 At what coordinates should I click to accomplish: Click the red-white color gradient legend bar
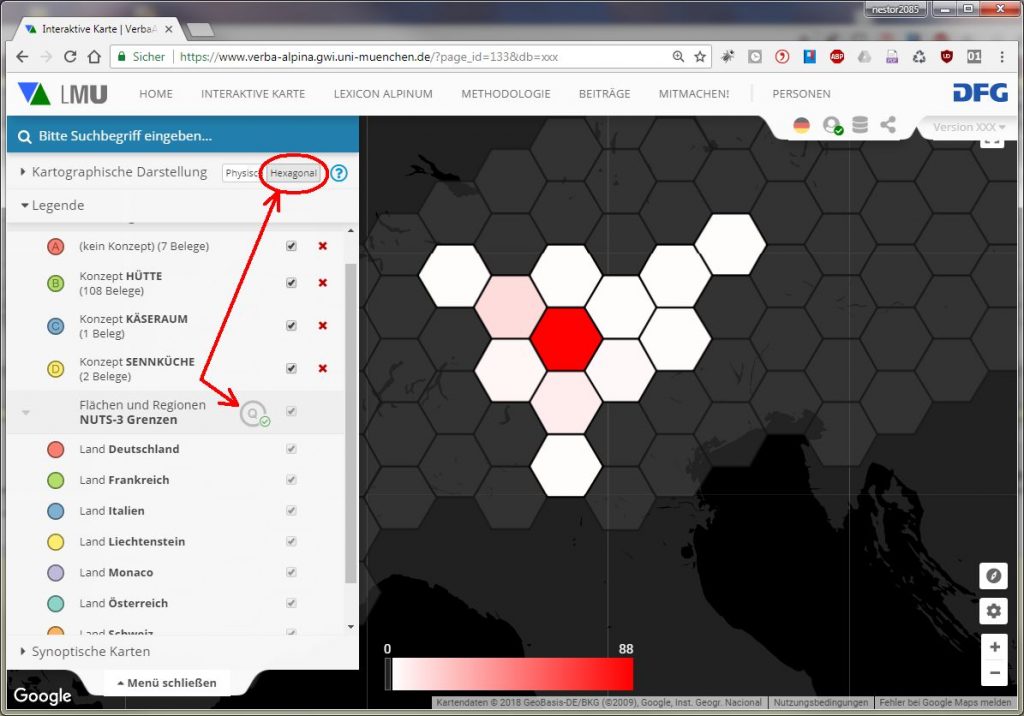tap(512, 674)
